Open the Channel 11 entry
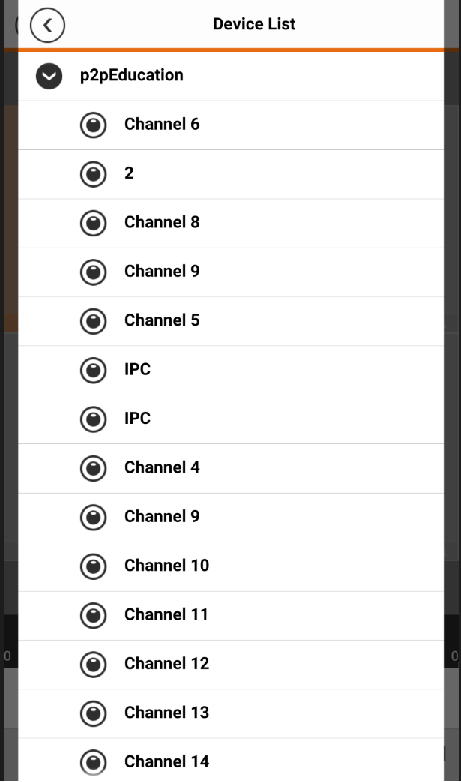461x782 pixels. 231,615
